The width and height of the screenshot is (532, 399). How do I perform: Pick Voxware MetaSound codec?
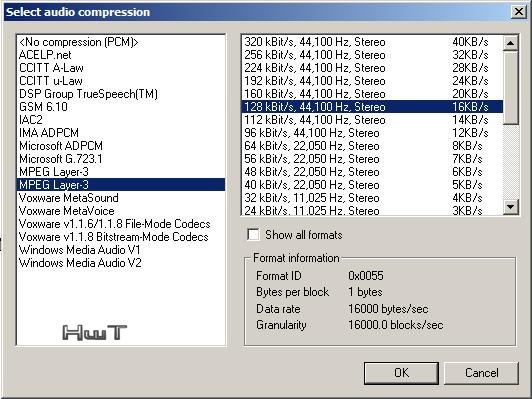click(x=120, y=198)
